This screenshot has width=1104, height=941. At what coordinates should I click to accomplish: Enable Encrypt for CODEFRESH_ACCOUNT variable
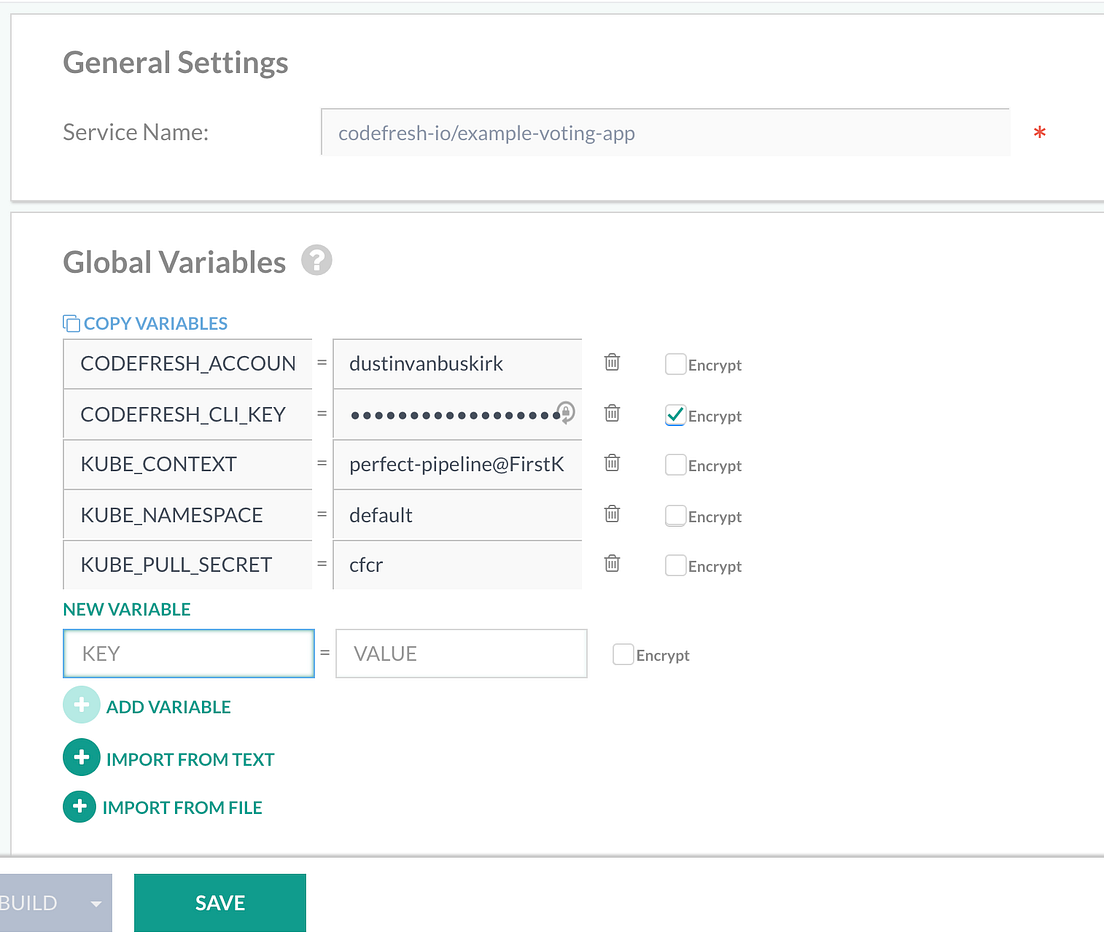(675, 364)
